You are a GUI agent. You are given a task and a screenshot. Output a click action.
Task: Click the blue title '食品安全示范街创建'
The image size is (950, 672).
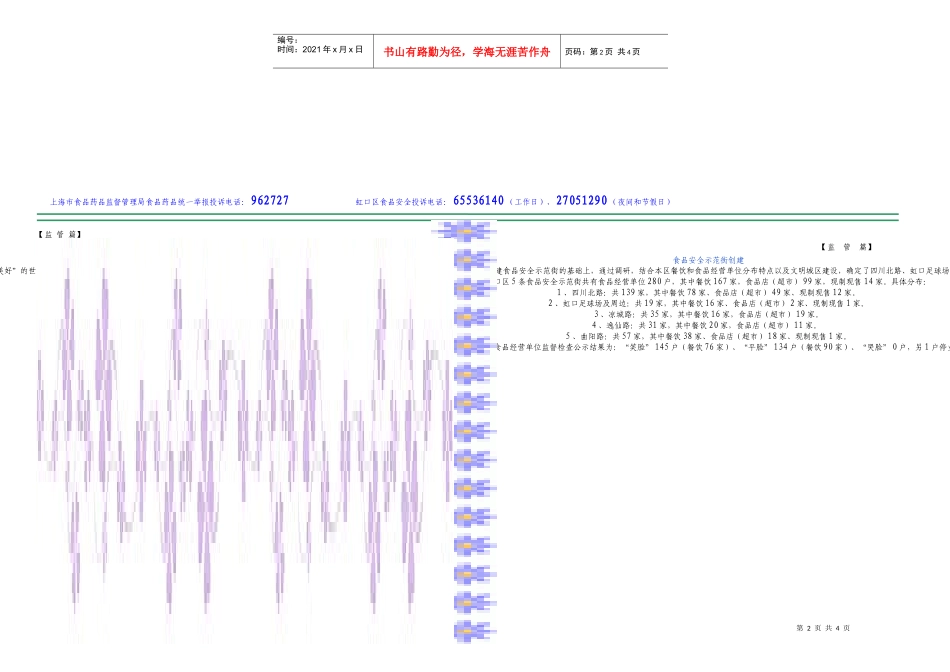coord(708,260)
